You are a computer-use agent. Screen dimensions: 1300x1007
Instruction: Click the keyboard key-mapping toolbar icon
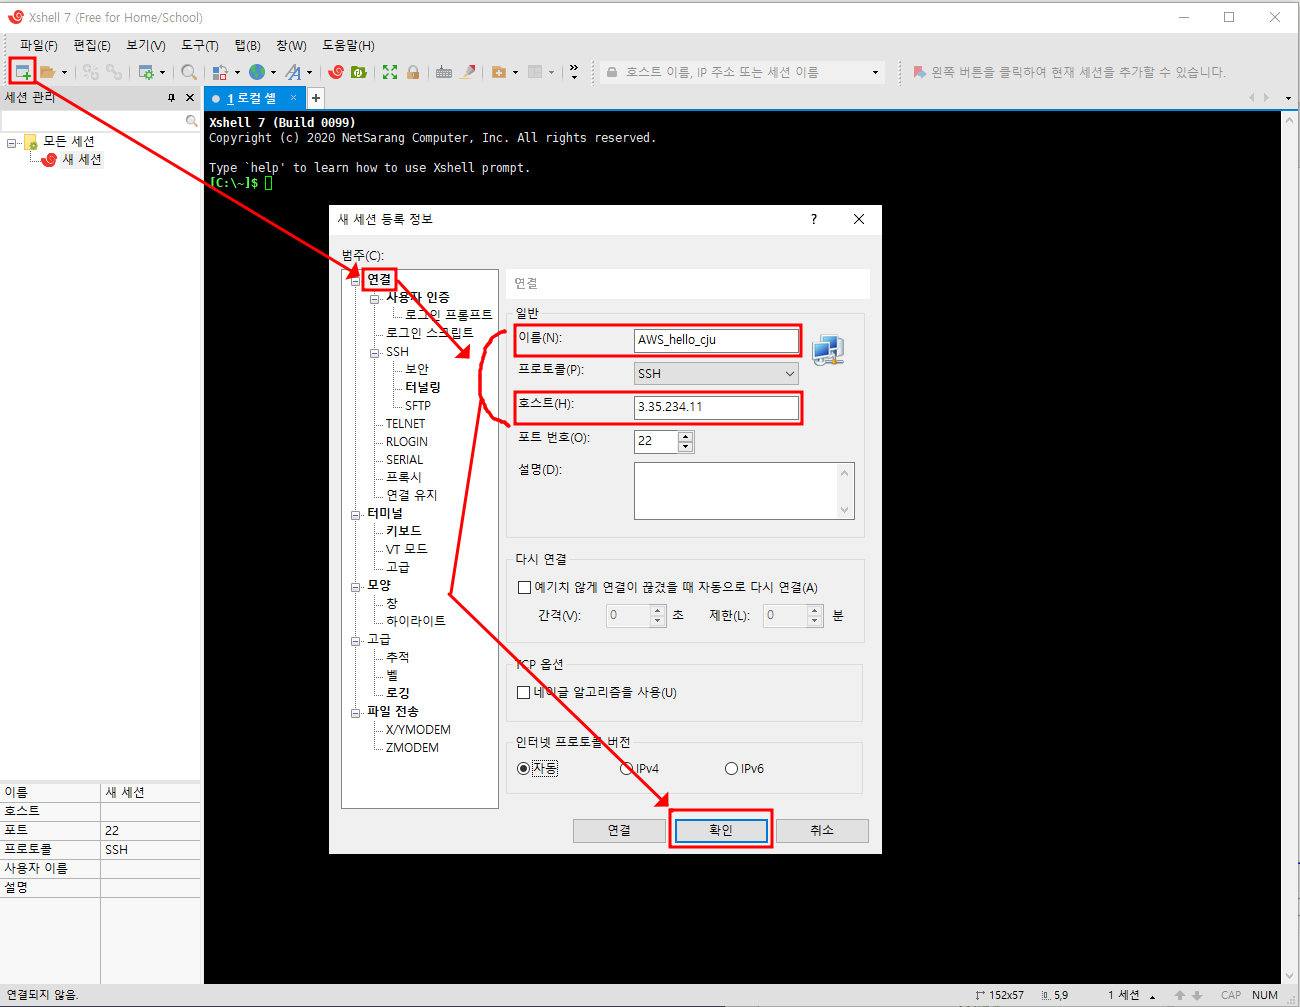[x=444, y=72]
